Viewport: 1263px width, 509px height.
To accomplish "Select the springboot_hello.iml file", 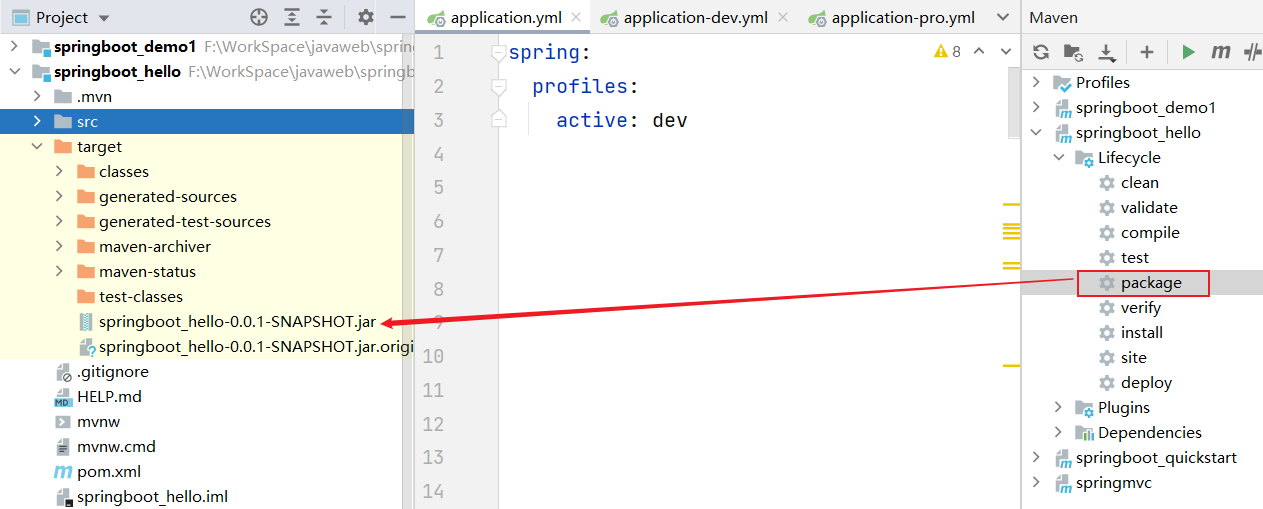I will [153, 496].
